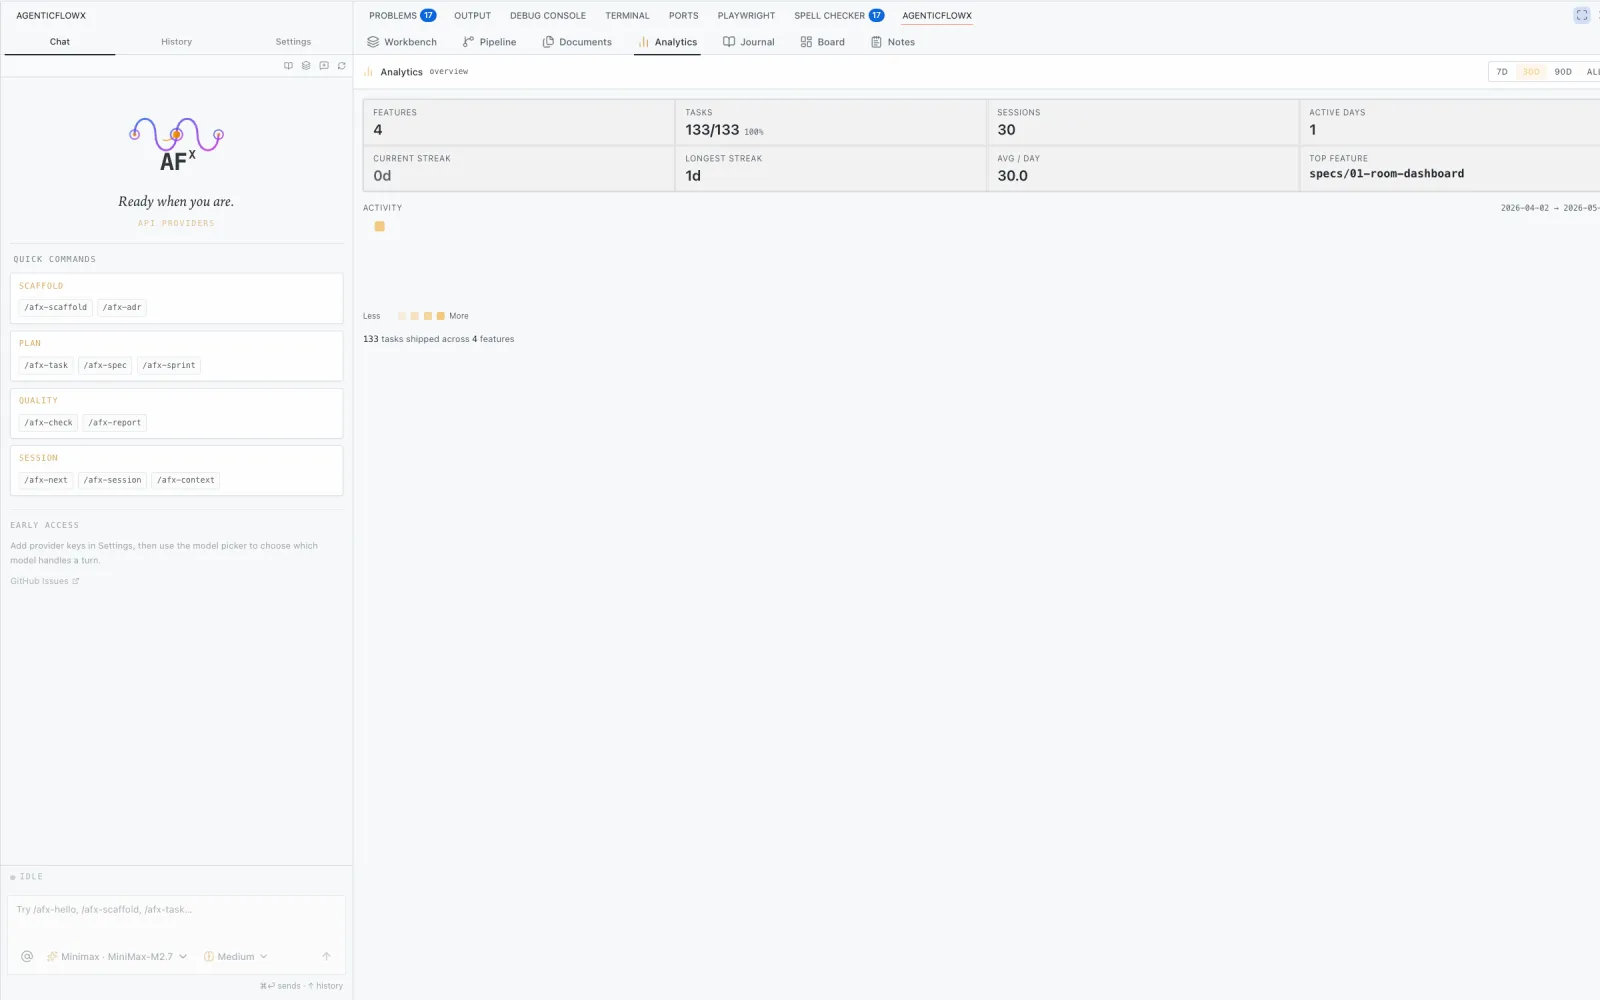
Task: Select the 7D time range
Action: (x=1501, y=72)
